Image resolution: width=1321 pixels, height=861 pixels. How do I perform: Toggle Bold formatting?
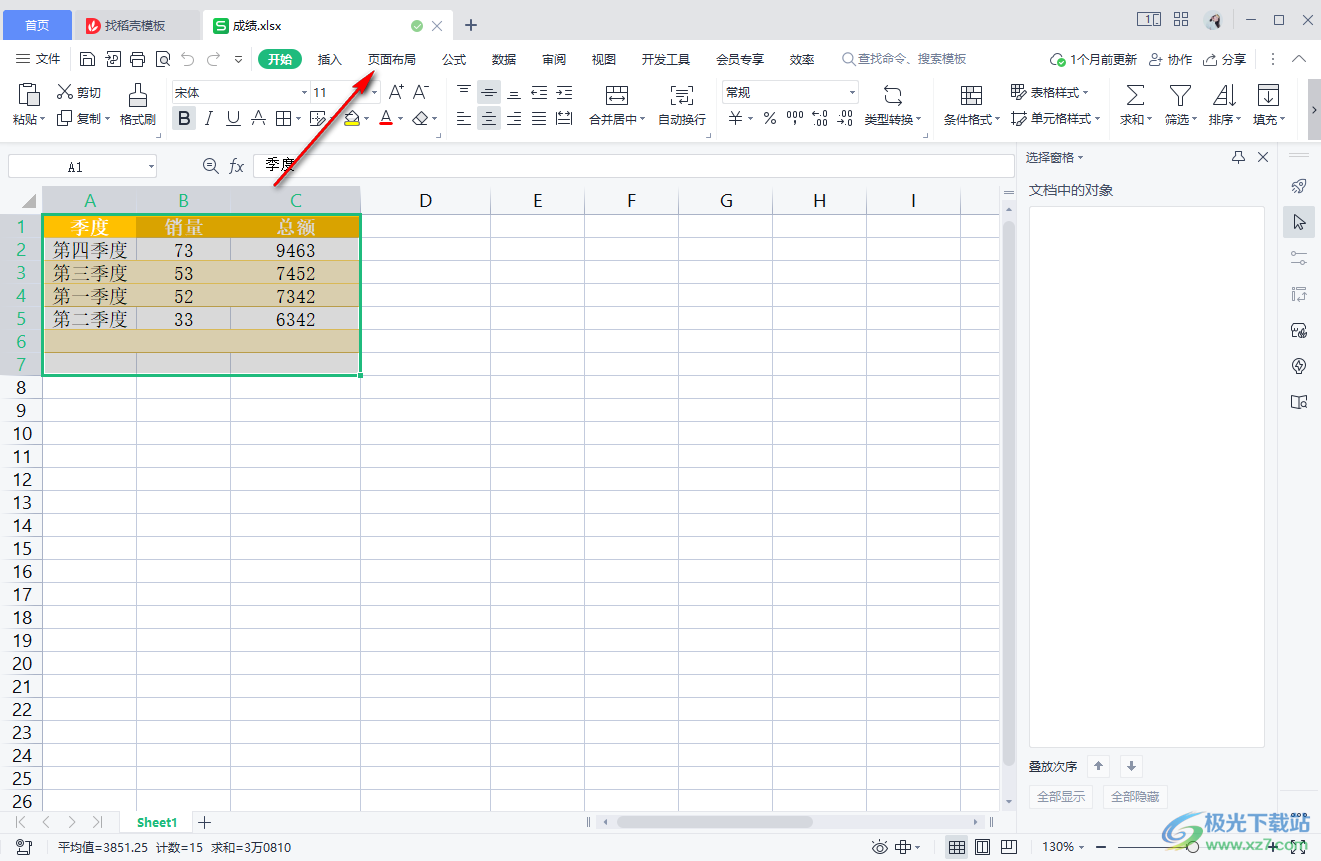184,119
